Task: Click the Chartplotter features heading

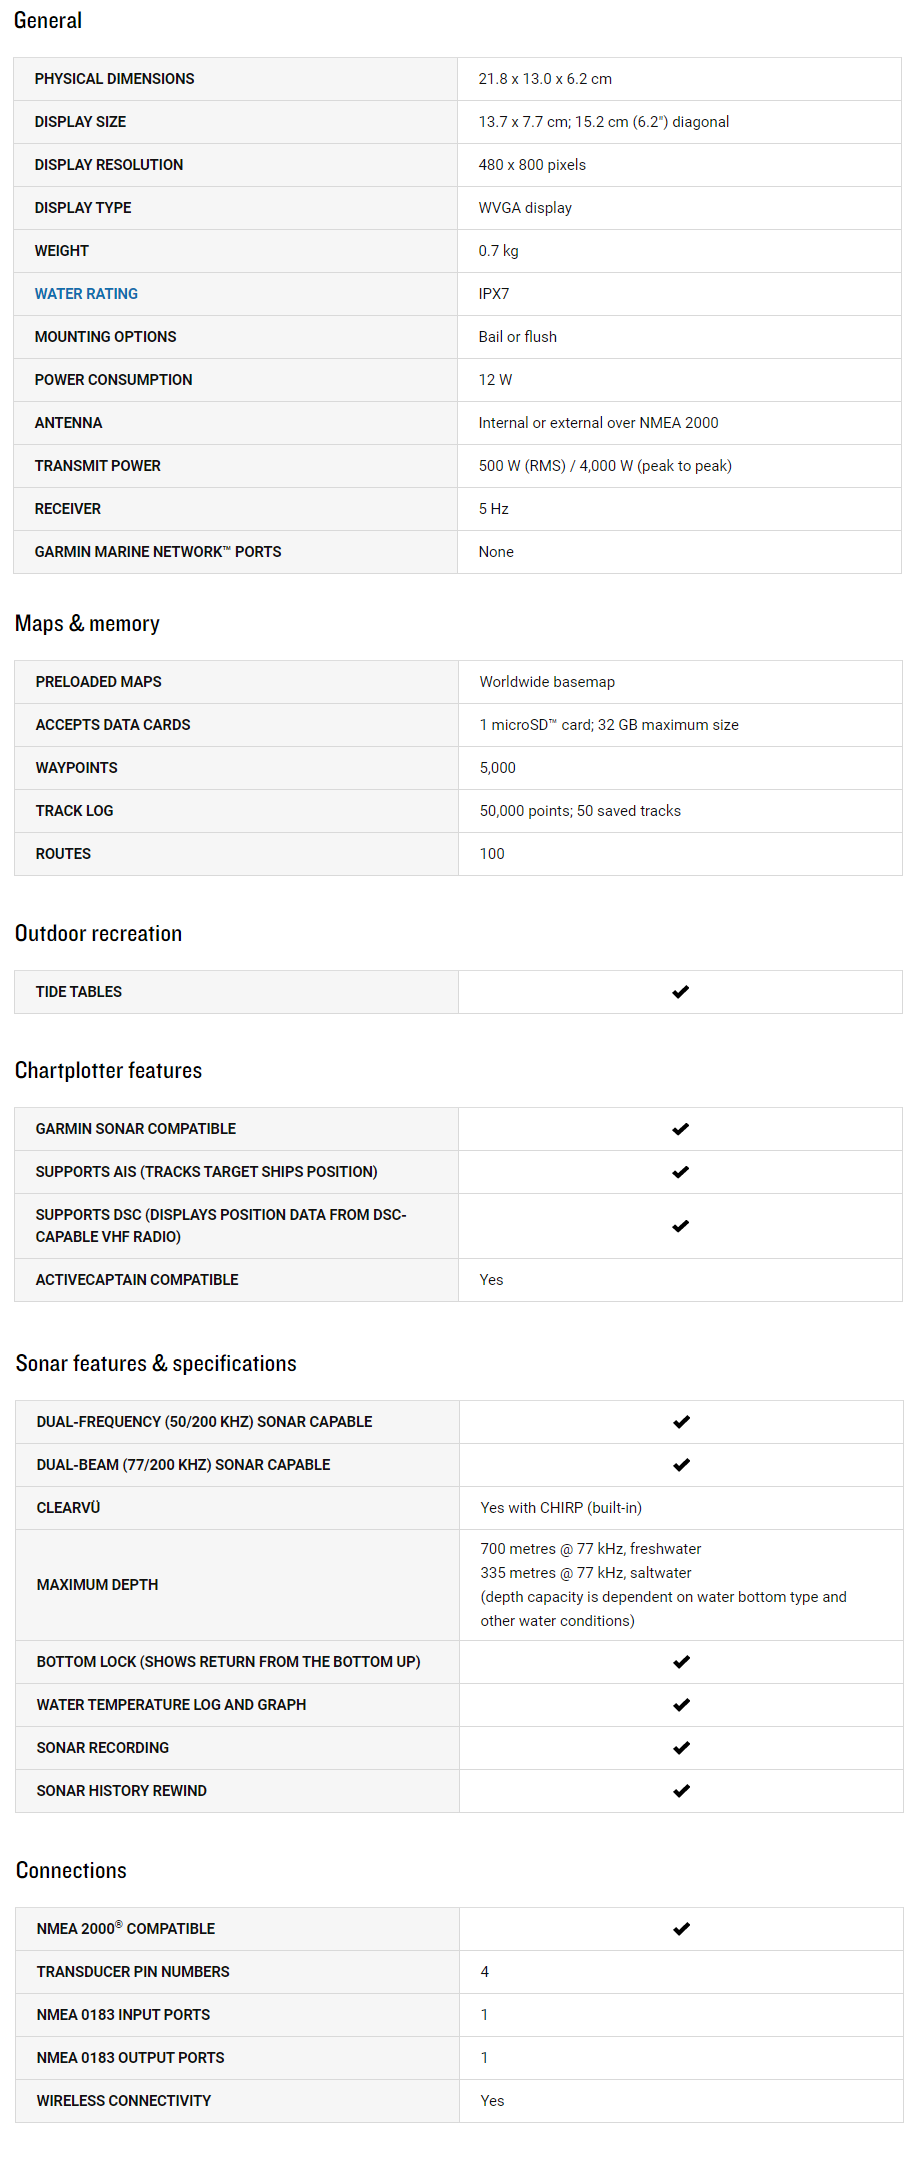Action: tap(108, 1071)
